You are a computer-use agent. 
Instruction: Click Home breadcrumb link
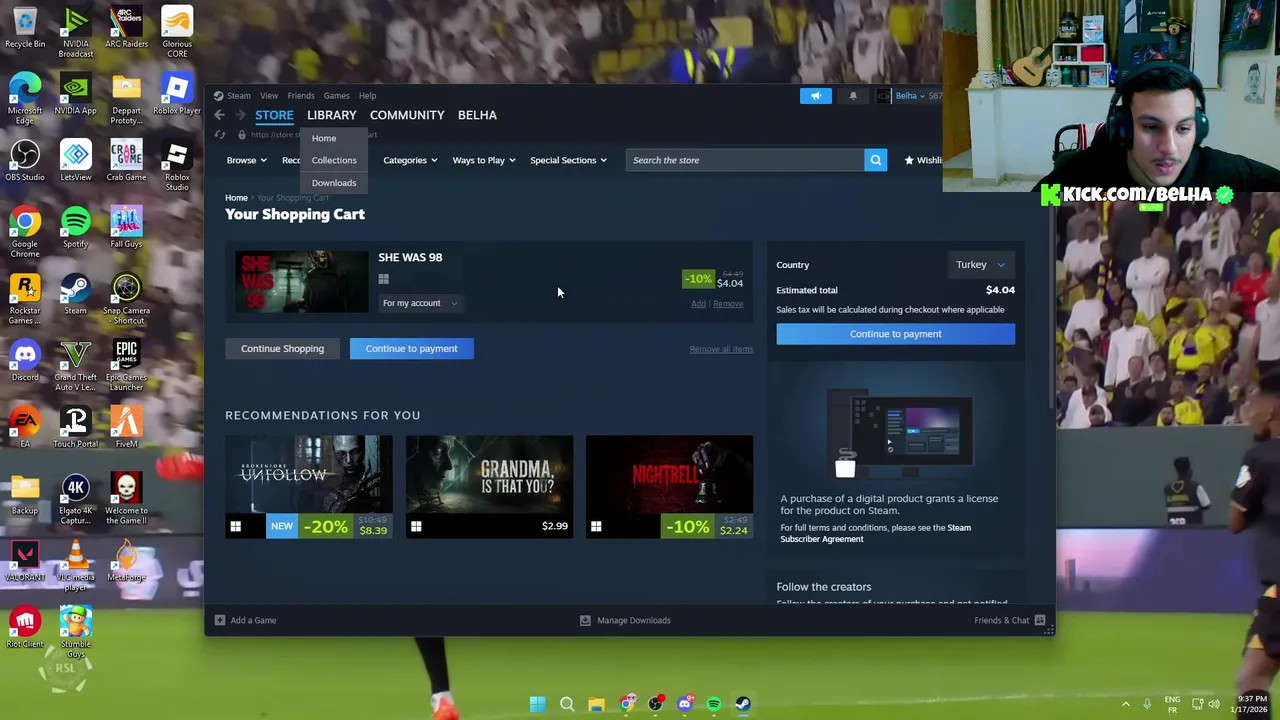pos(236,198)
